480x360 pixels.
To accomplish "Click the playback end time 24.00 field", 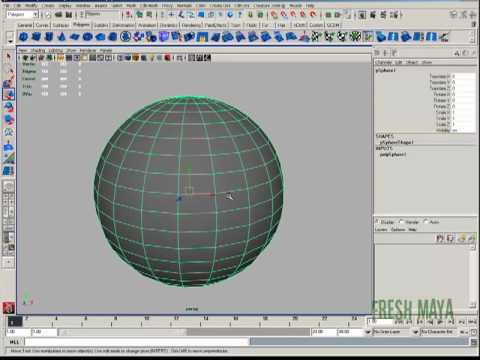I will (324, 332).
